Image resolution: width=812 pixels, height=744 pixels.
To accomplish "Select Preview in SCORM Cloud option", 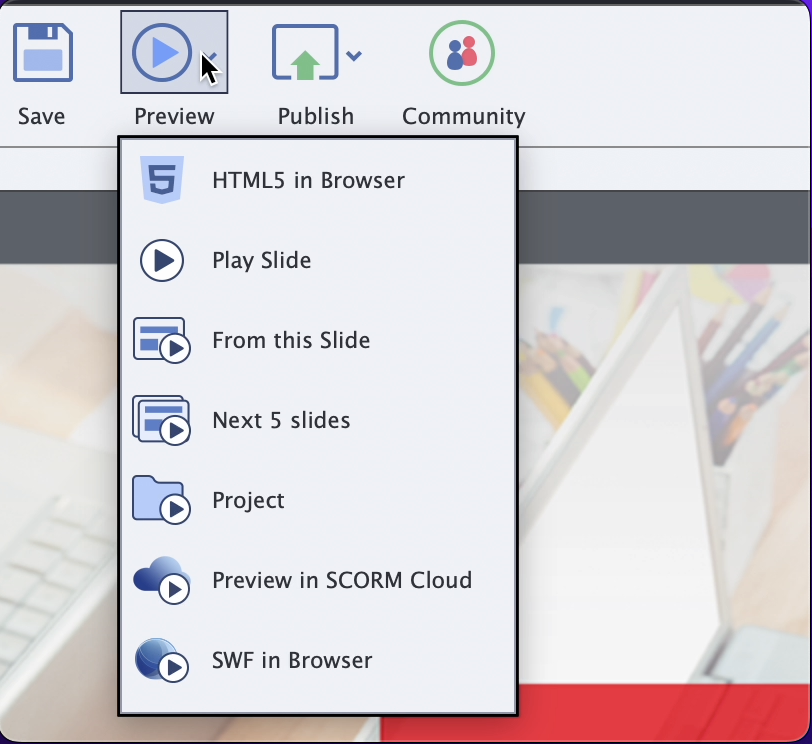I will [x=341, y=580].
